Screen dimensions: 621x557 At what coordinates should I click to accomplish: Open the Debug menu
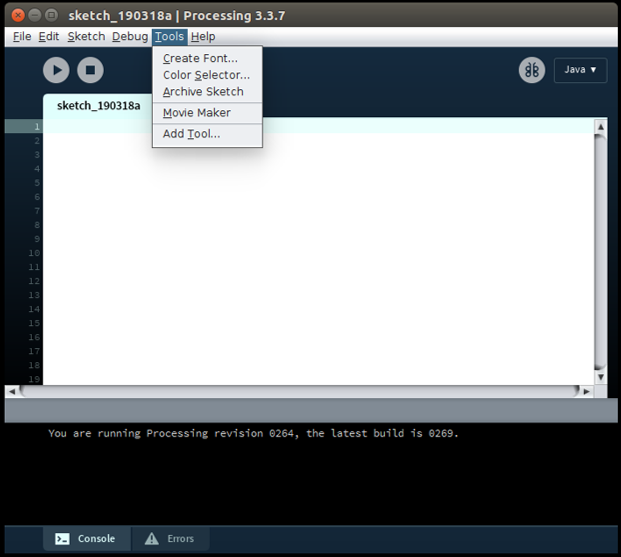point(130,37)
